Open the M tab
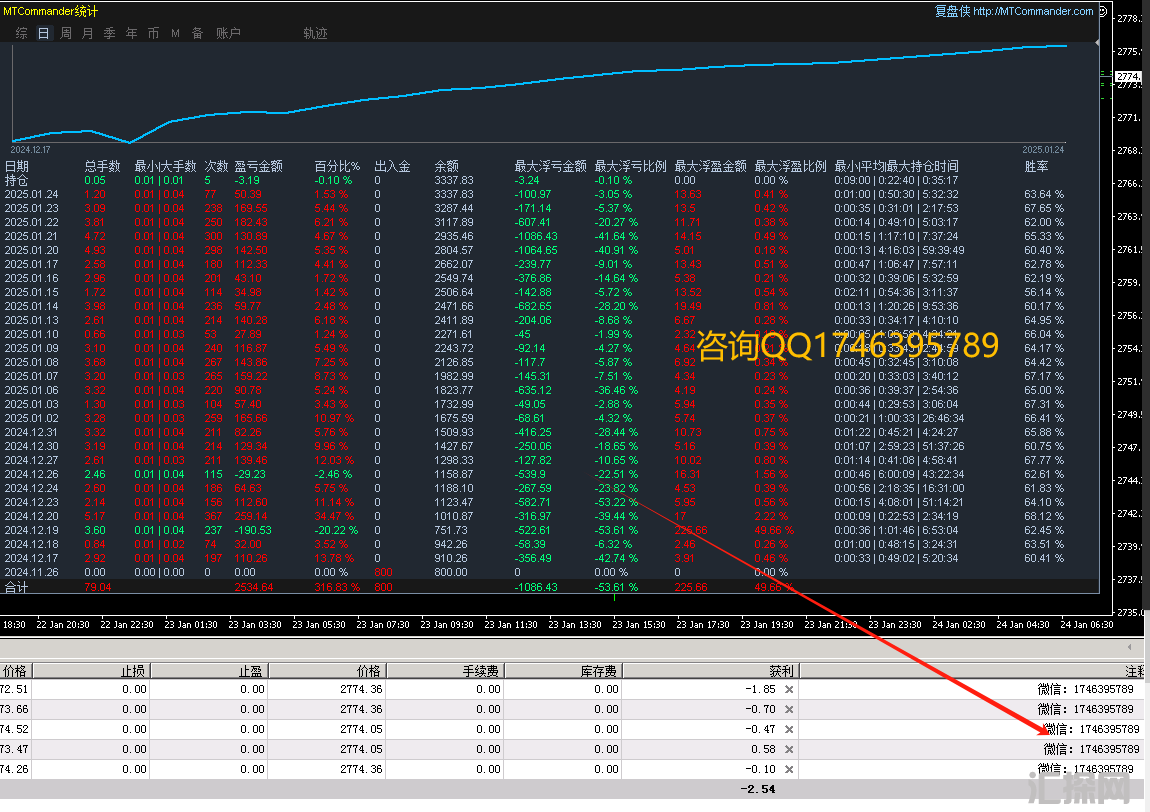 point(175,33)
